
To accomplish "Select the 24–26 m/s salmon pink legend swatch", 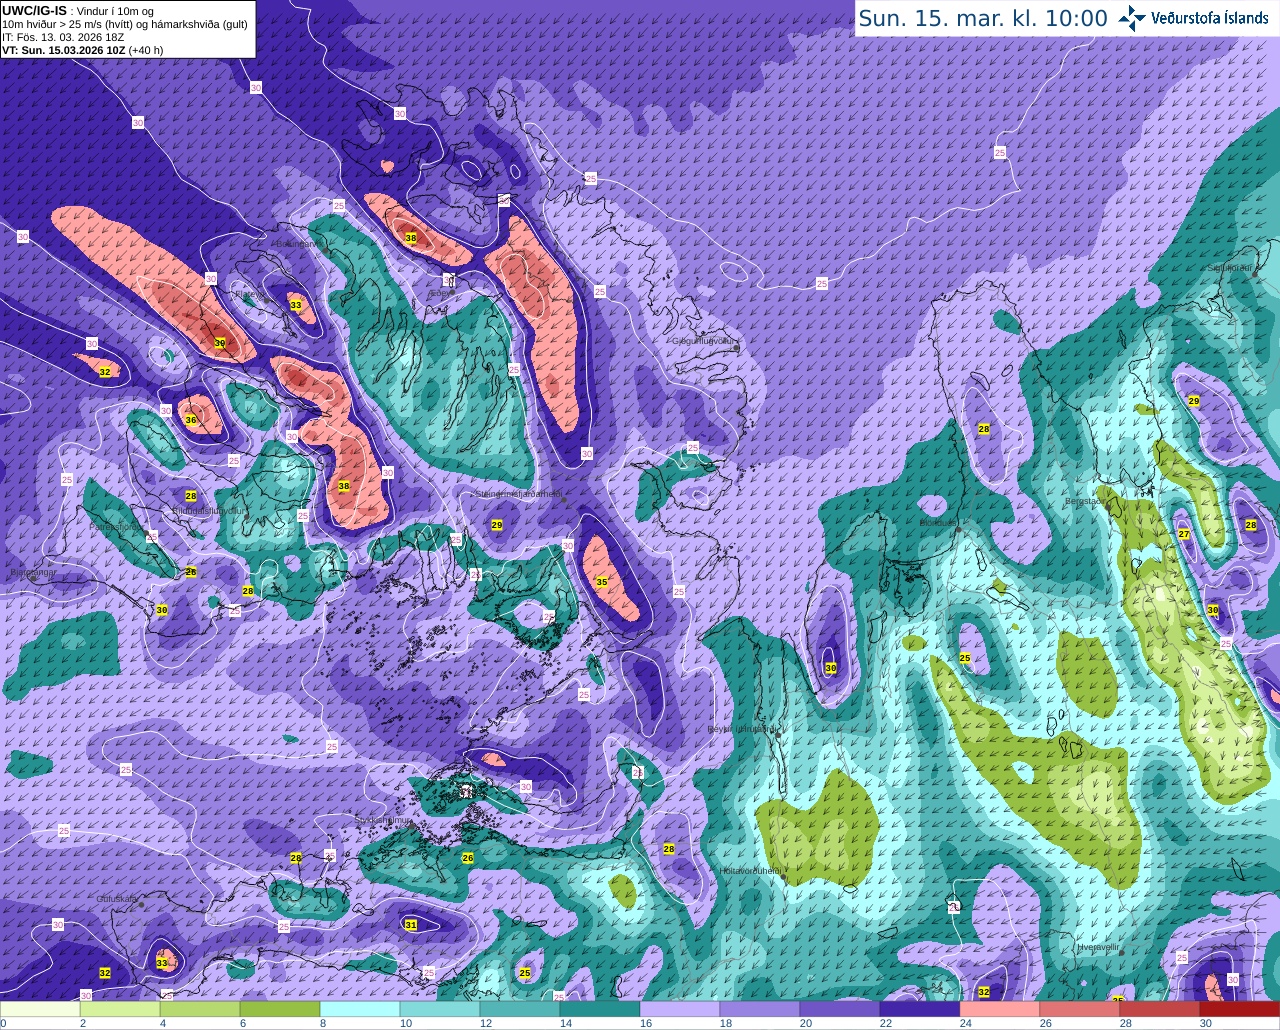I will (1000, 1009).
